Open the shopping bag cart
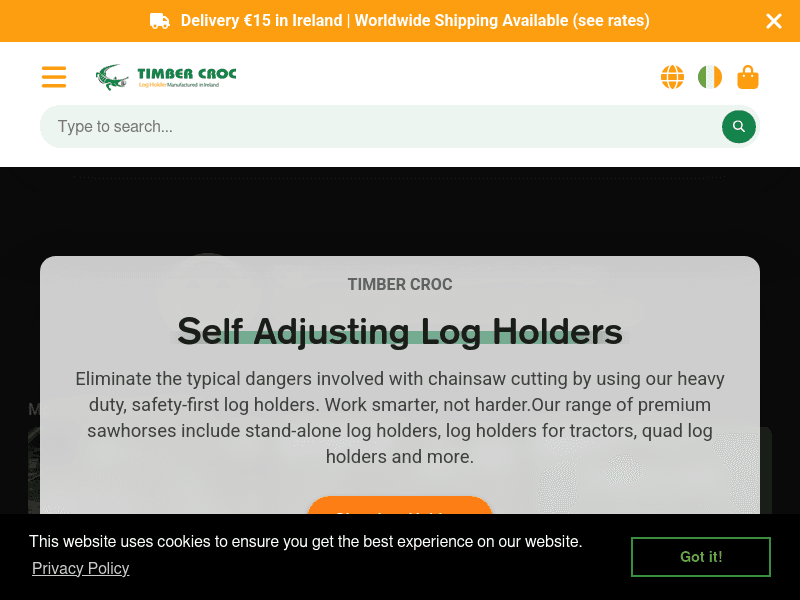Image resolution: width=800 pixels, height=600 pixels. [747, 77]
